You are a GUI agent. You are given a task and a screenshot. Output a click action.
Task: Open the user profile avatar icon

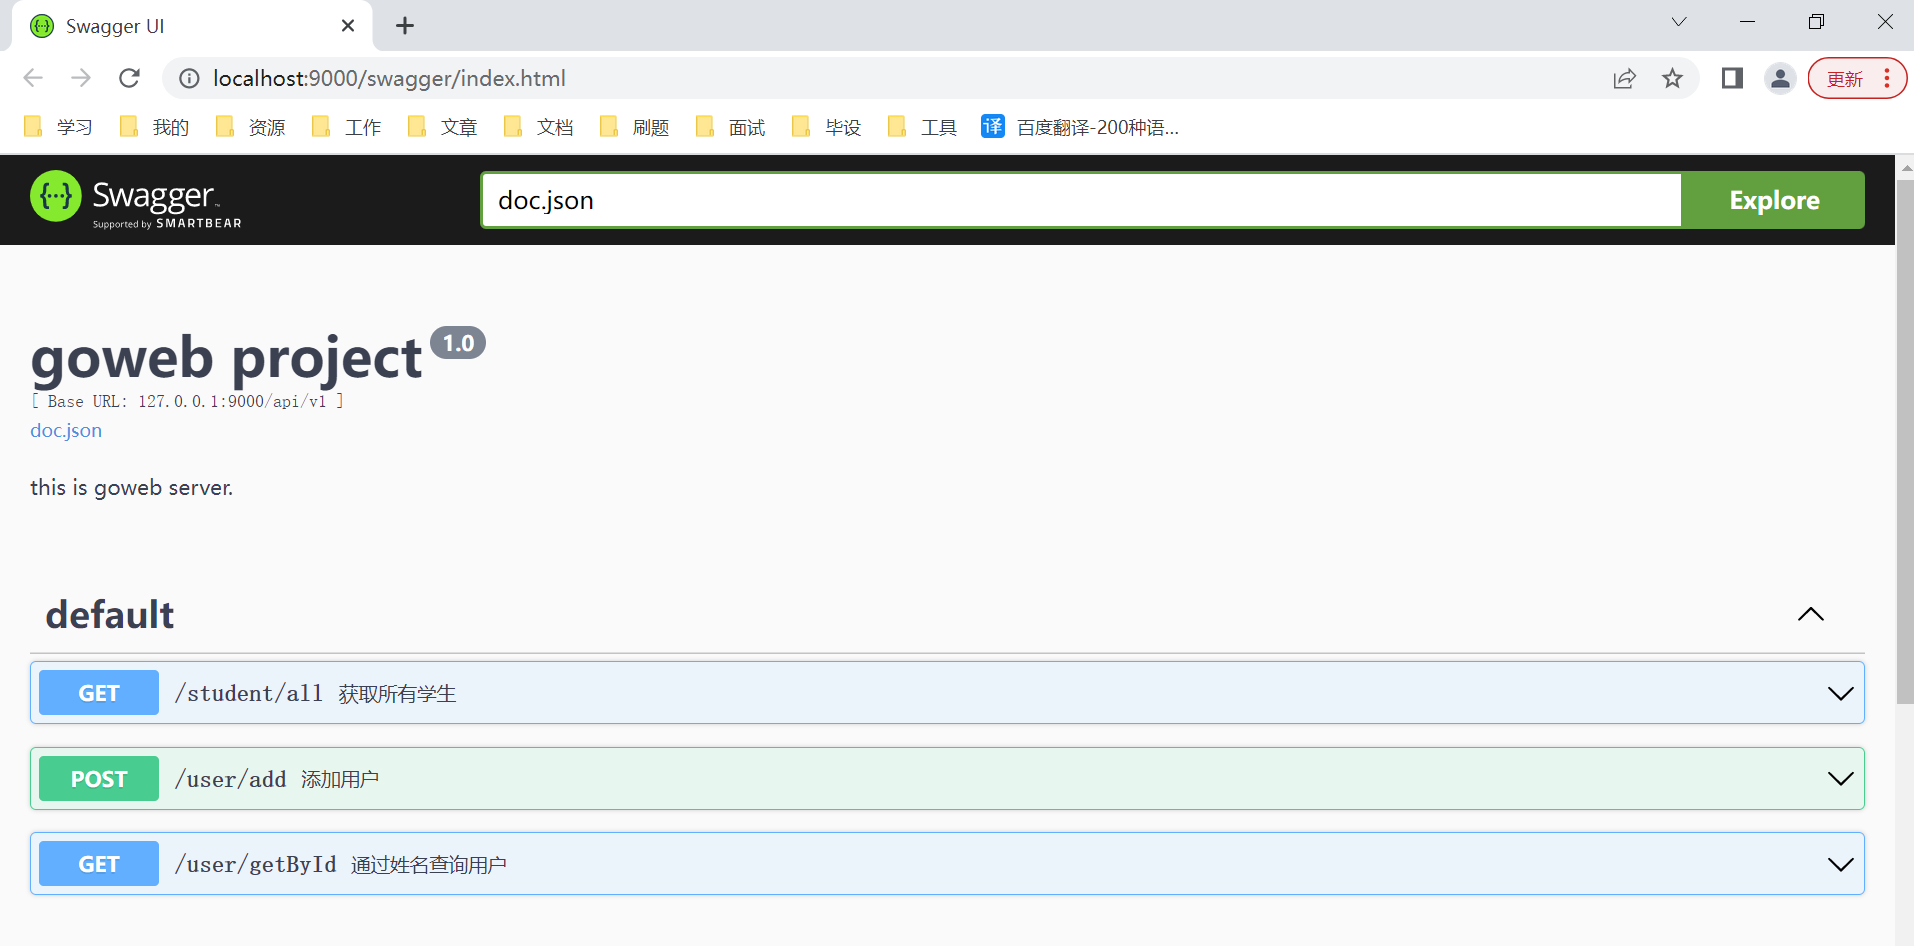(x=1780, y=78)
